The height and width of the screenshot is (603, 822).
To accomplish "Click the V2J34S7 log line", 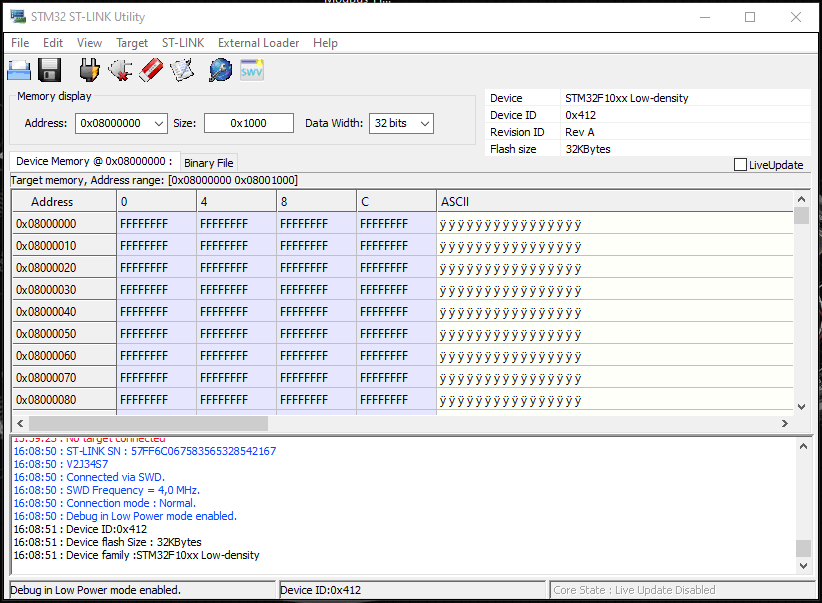I will [x=61, y=464].
